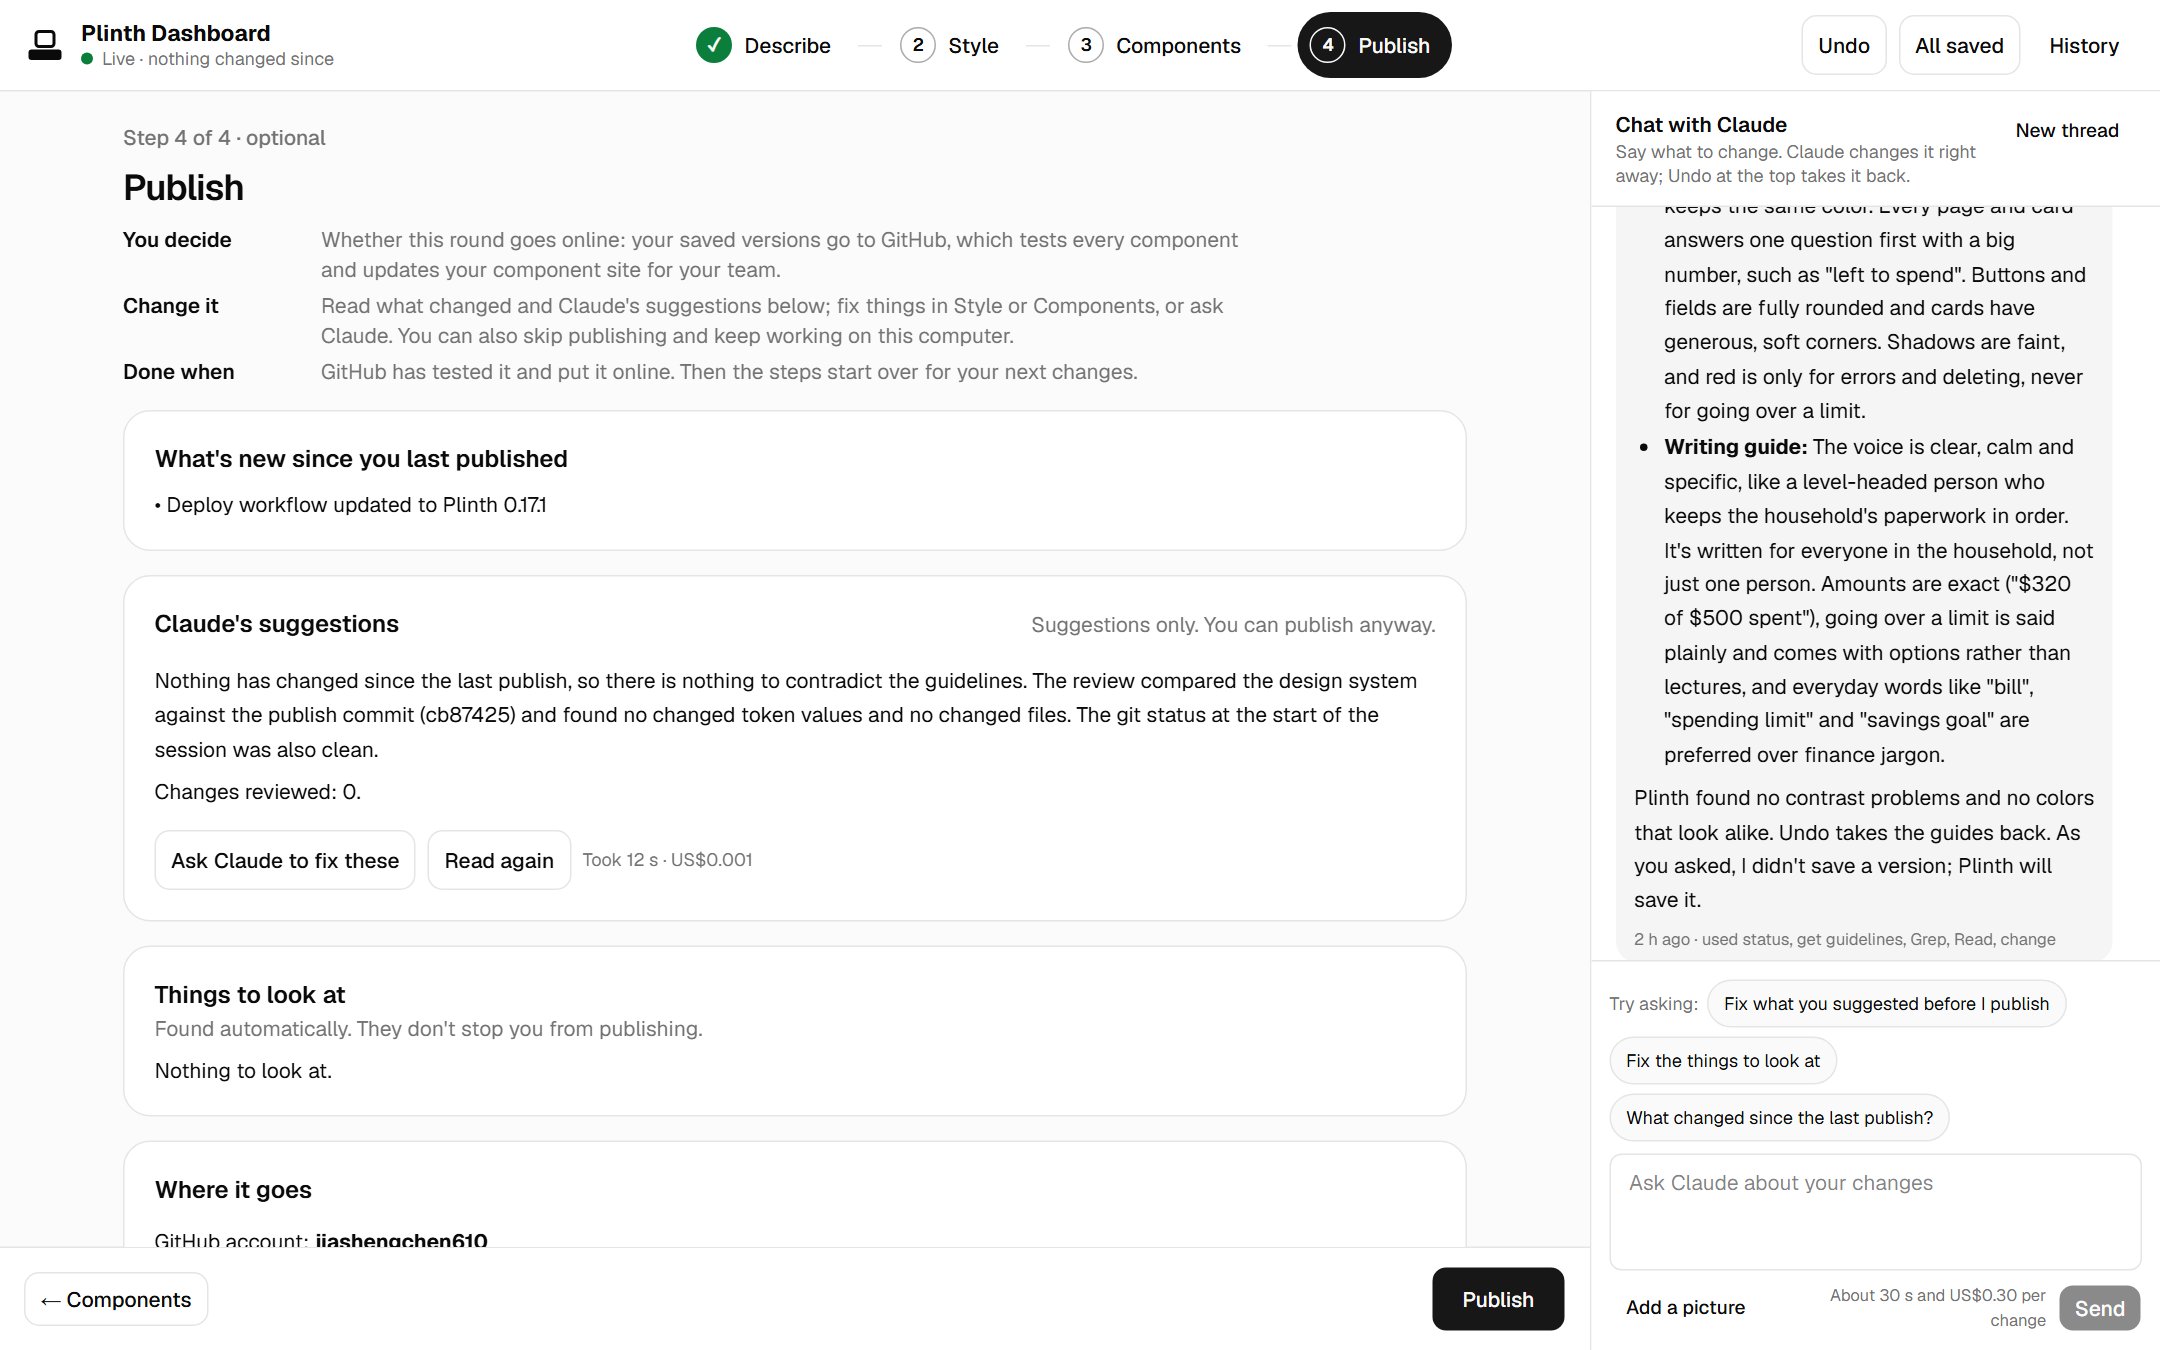Click the '2 h ago · used status' footer
Viewport: 2160px width, 1350px height.
click(1844, 939)
